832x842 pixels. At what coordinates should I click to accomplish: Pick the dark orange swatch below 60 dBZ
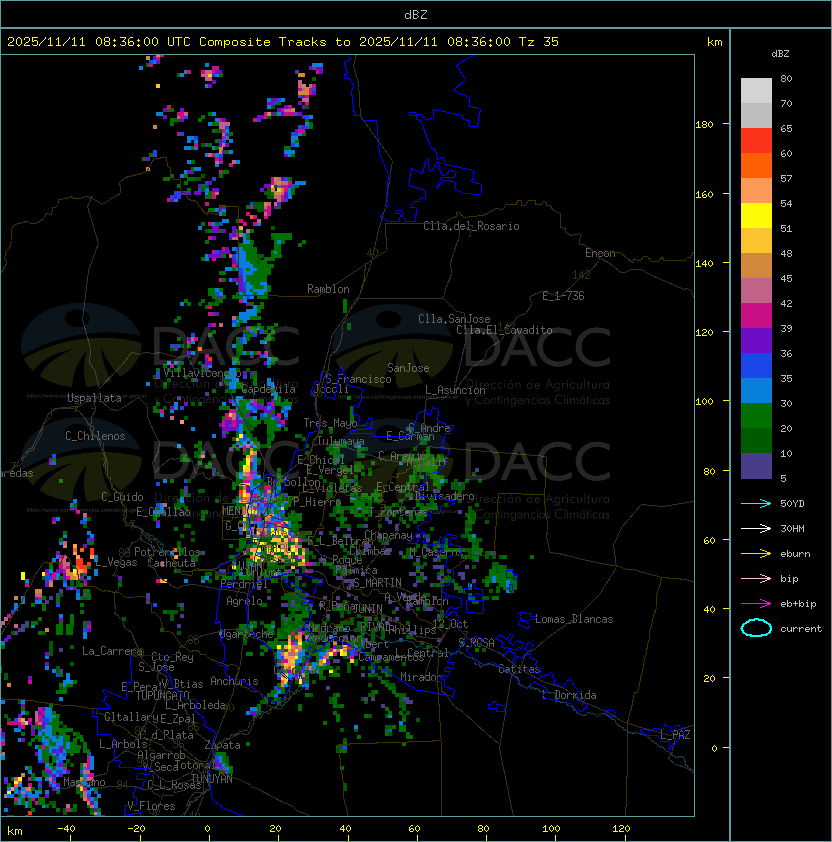756,165
